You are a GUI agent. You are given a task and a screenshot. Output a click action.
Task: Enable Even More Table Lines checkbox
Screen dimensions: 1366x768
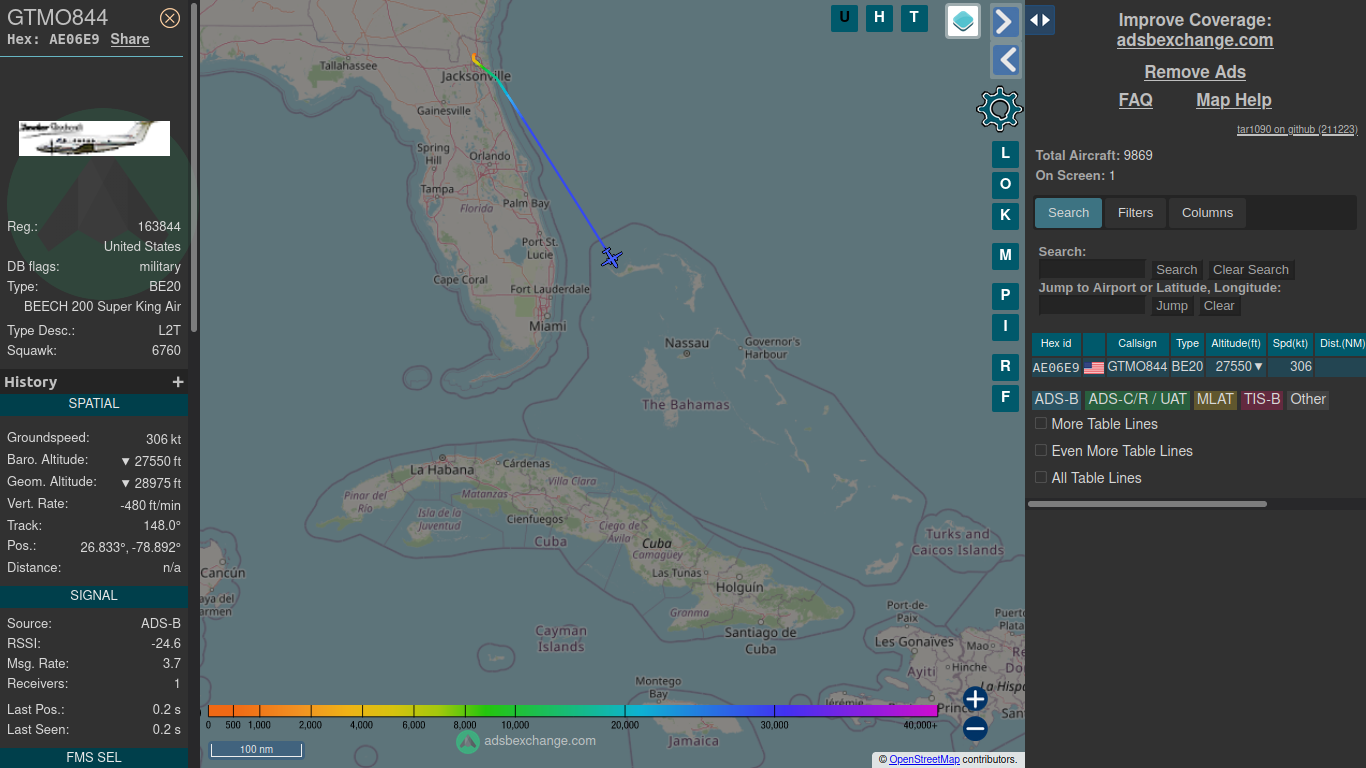1041,450
